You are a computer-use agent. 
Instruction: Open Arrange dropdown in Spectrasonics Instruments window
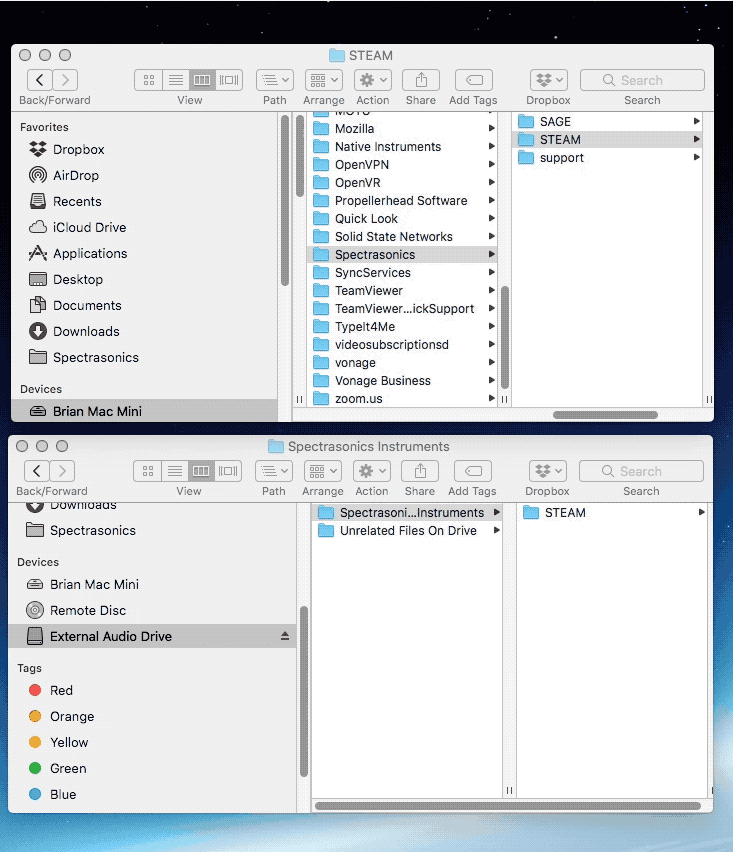(x=323, y=471)
